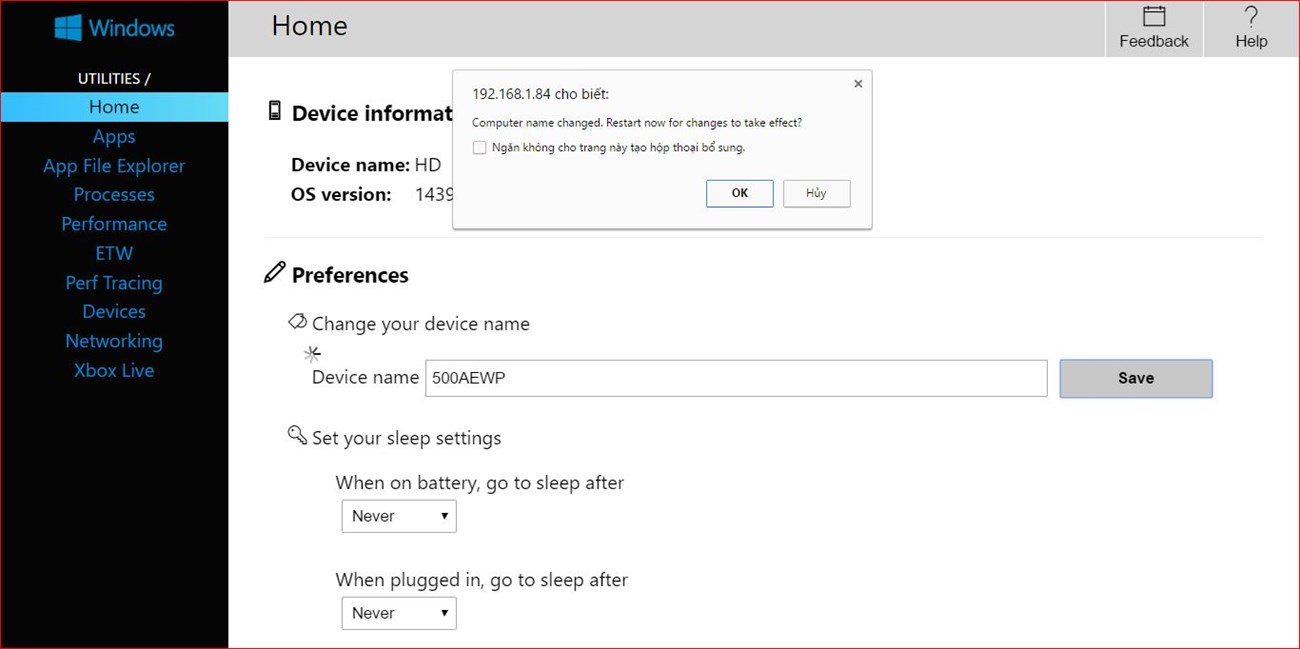Navigate to Xbox Live
This screenshot has width=1300, height=649.
pos(114,370)
